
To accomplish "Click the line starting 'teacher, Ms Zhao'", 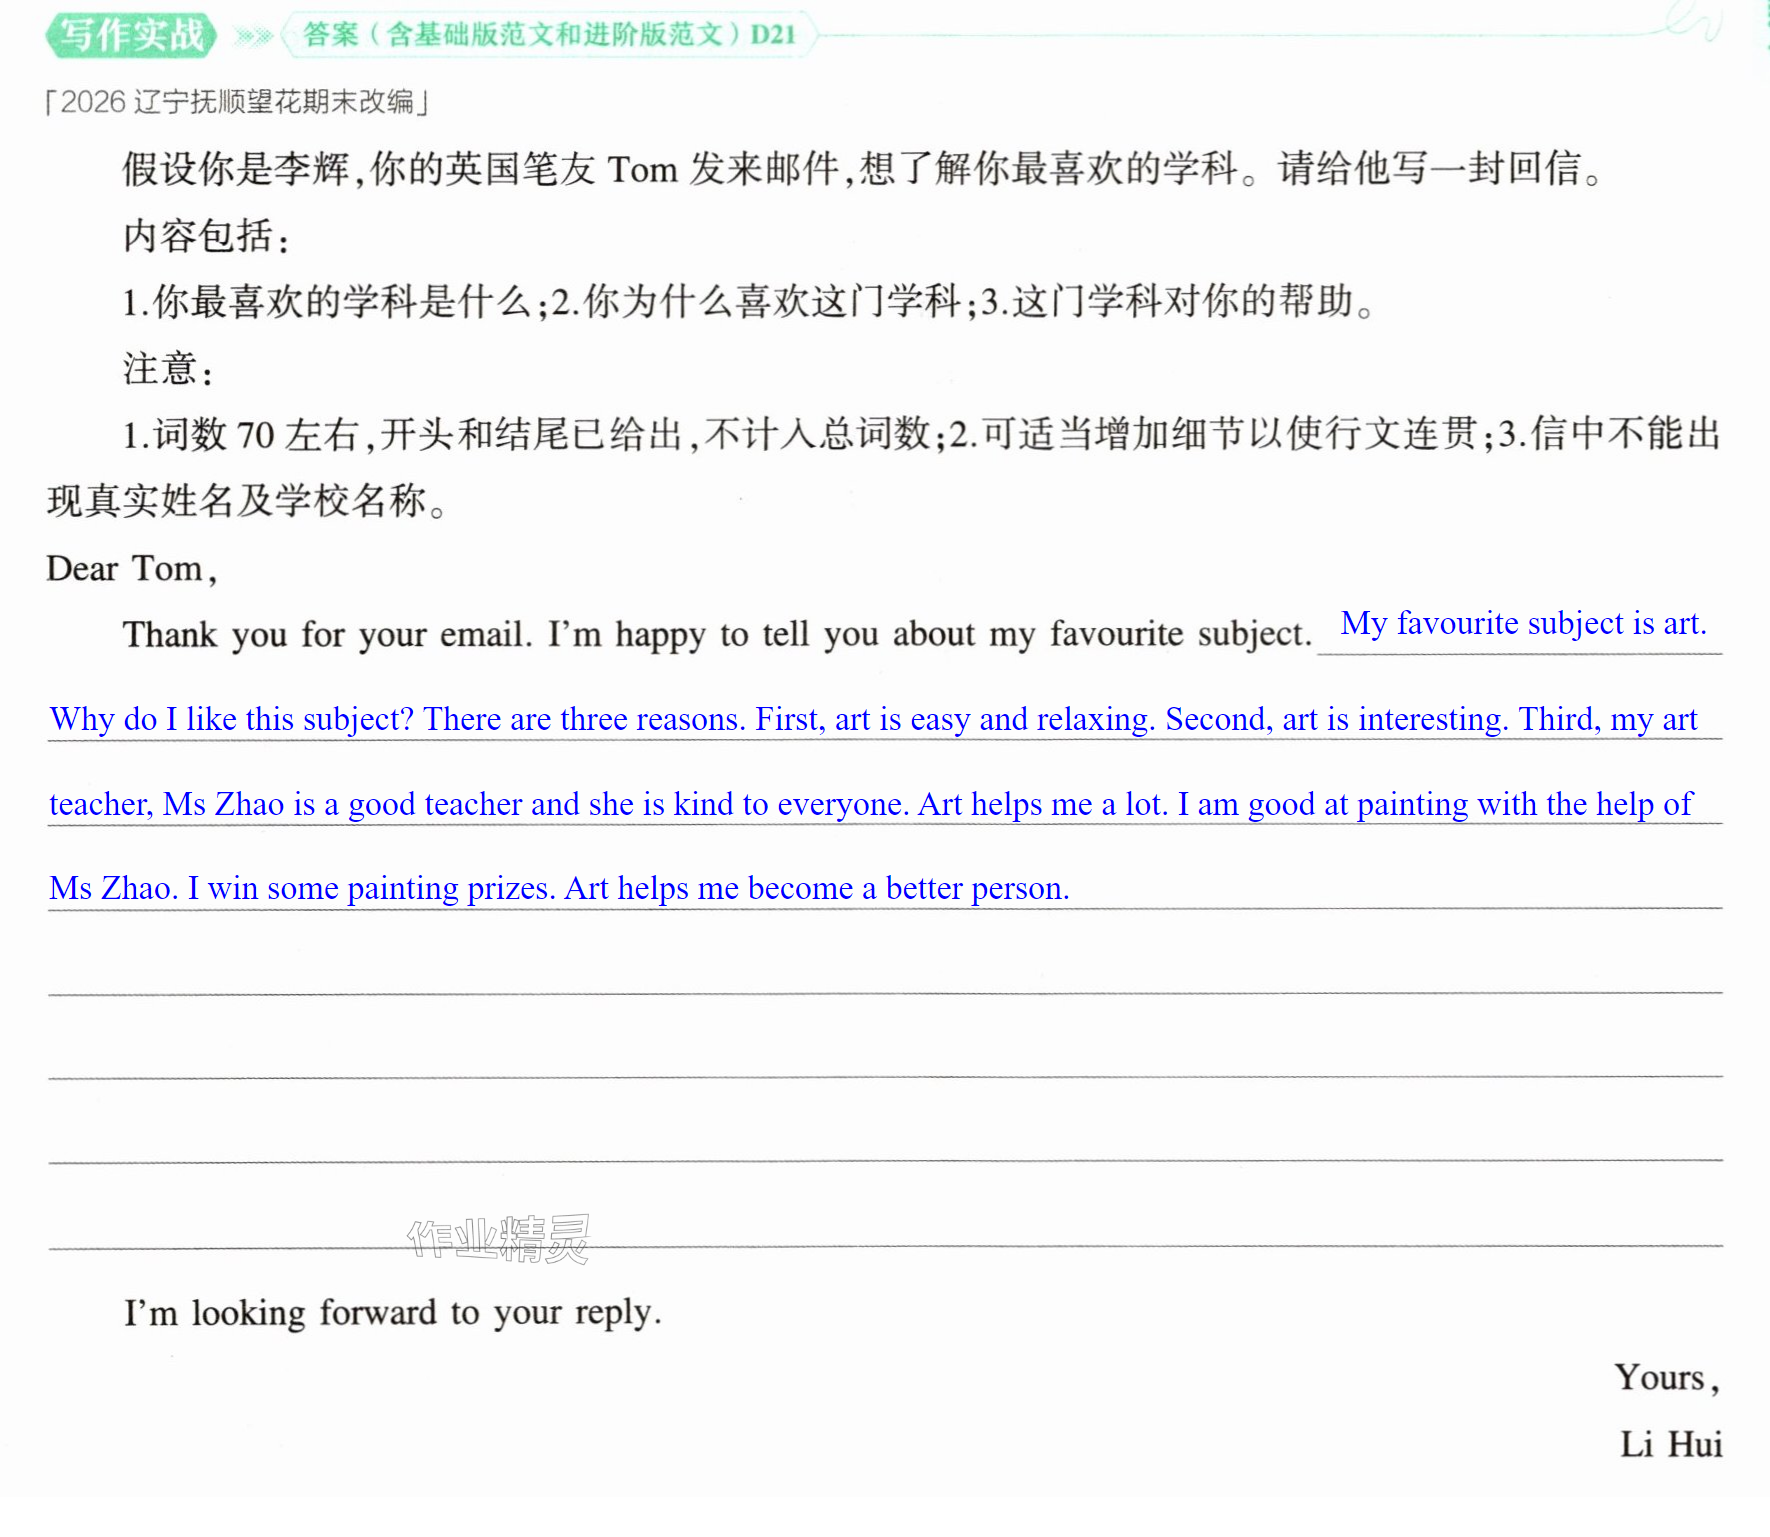I will coord(871,805).
